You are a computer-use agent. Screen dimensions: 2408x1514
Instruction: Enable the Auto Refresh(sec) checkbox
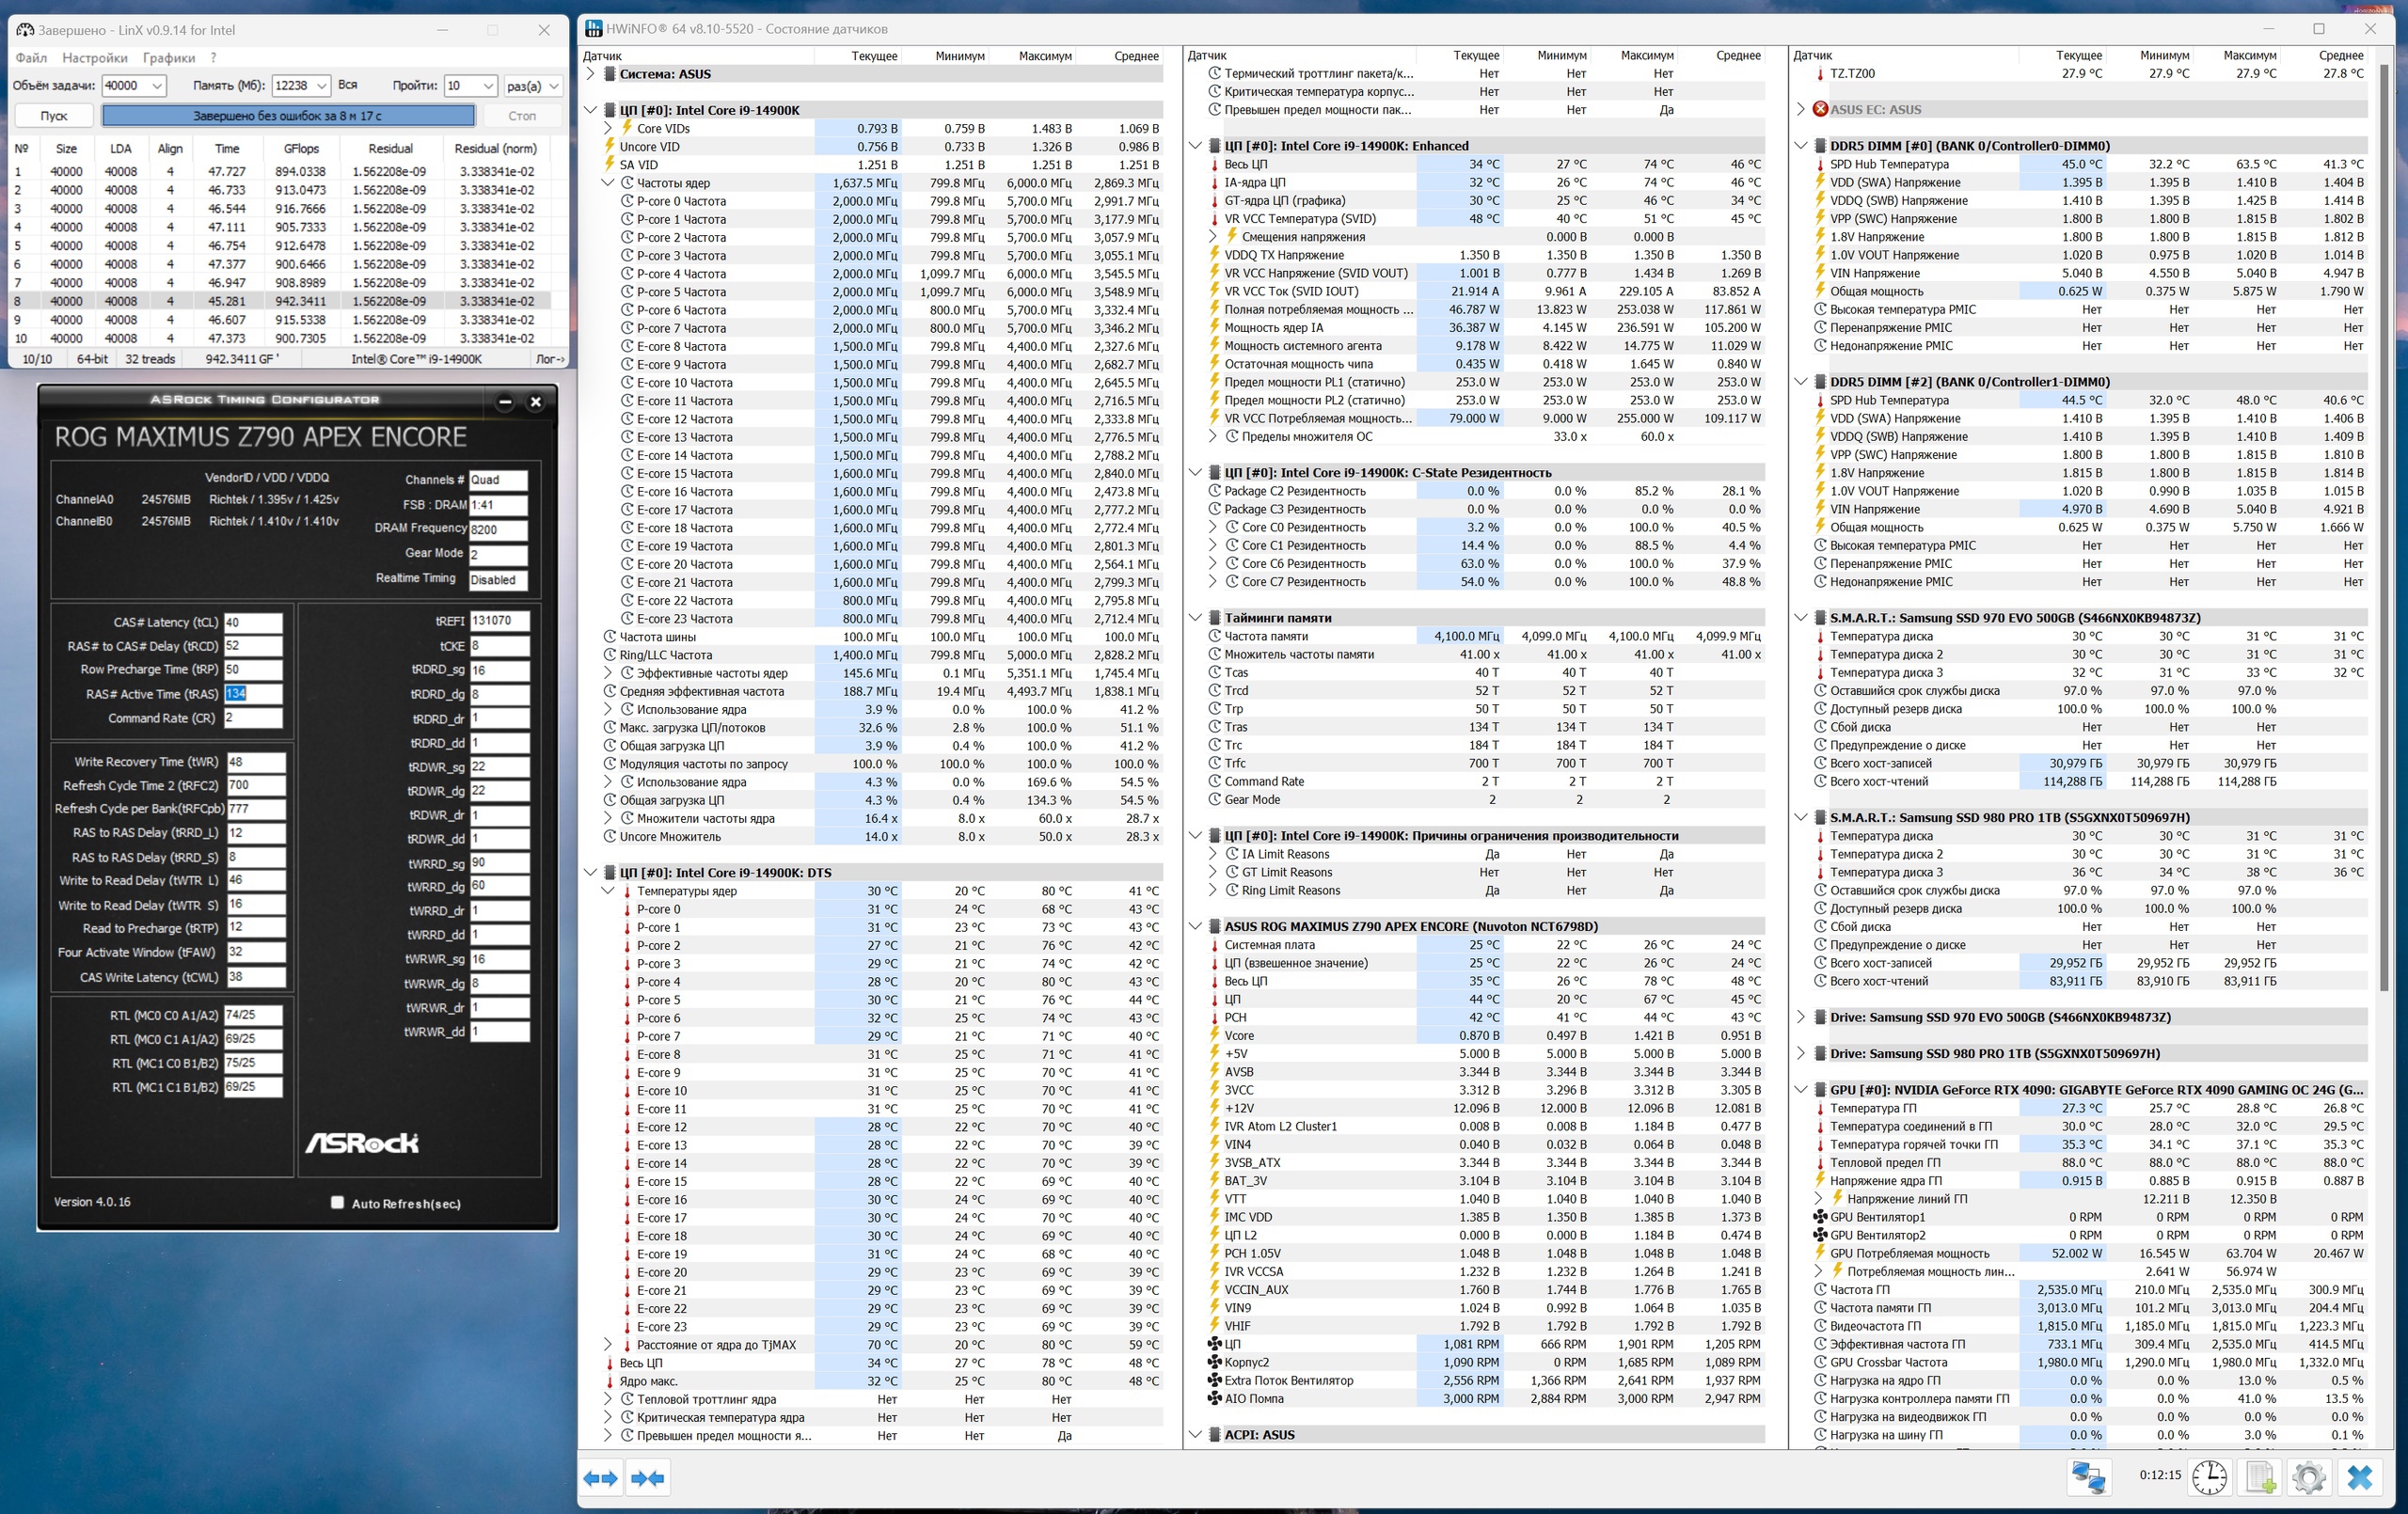(x=337, y=1203)
